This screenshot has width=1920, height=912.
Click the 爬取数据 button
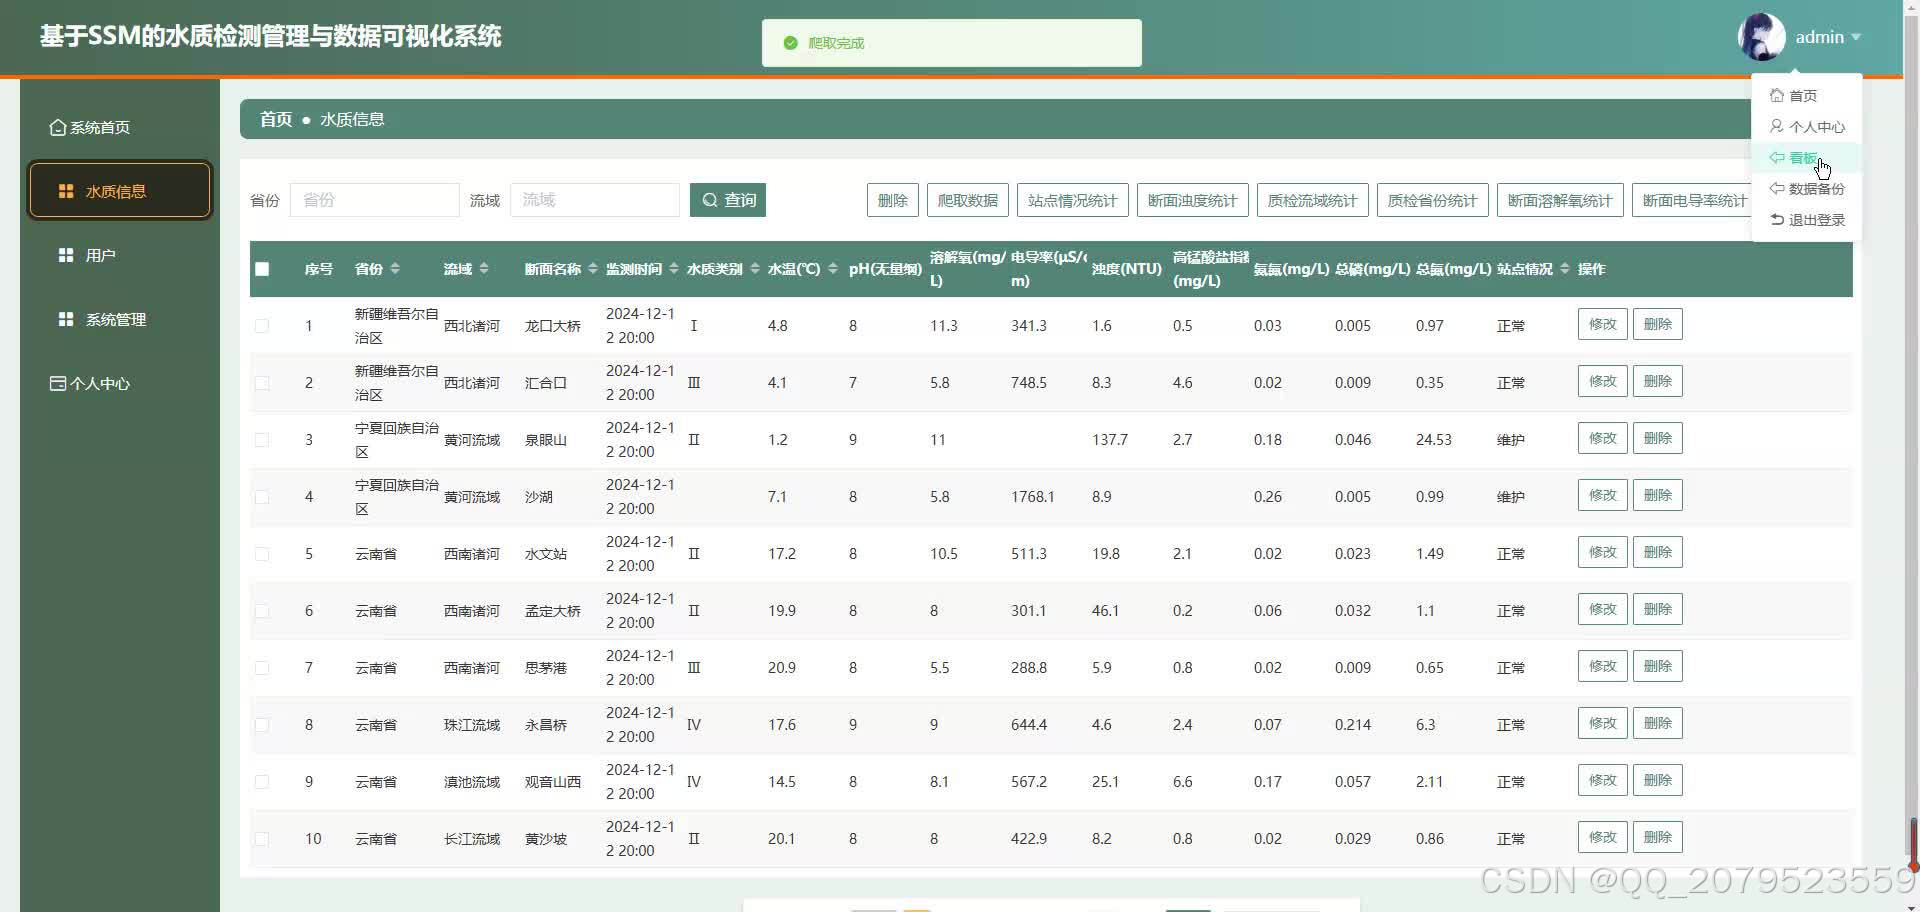pyautogui.click(x=967, y=200)
